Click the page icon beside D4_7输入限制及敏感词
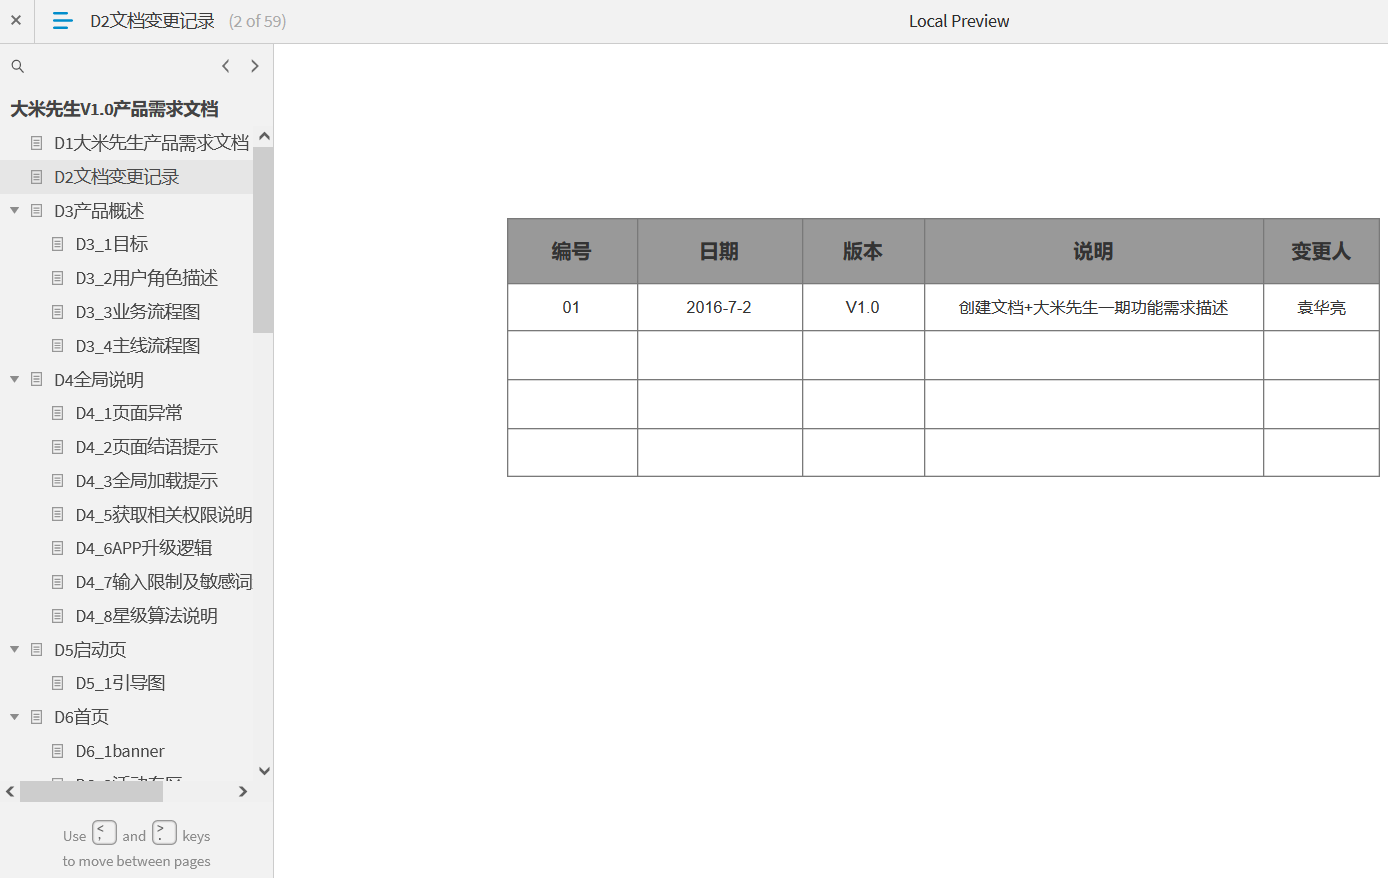This screenshot has width=1388, height=878. tap(58, 582)
